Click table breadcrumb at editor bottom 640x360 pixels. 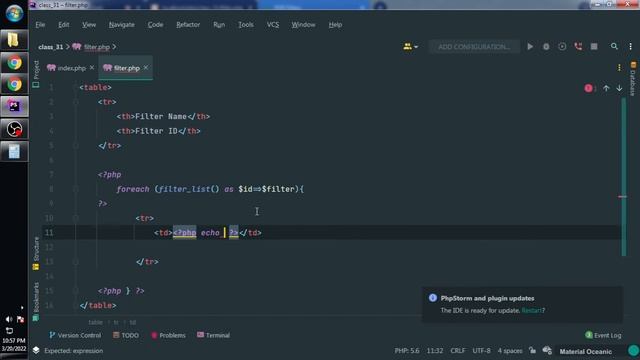click(96, 322)
